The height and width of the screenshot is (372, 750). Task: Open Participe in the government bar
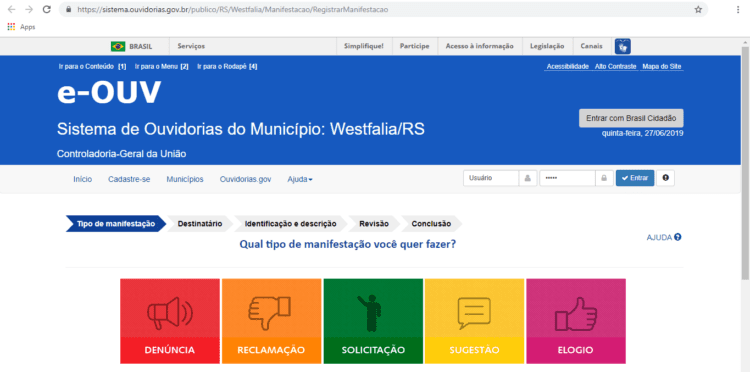coord(415,46)
